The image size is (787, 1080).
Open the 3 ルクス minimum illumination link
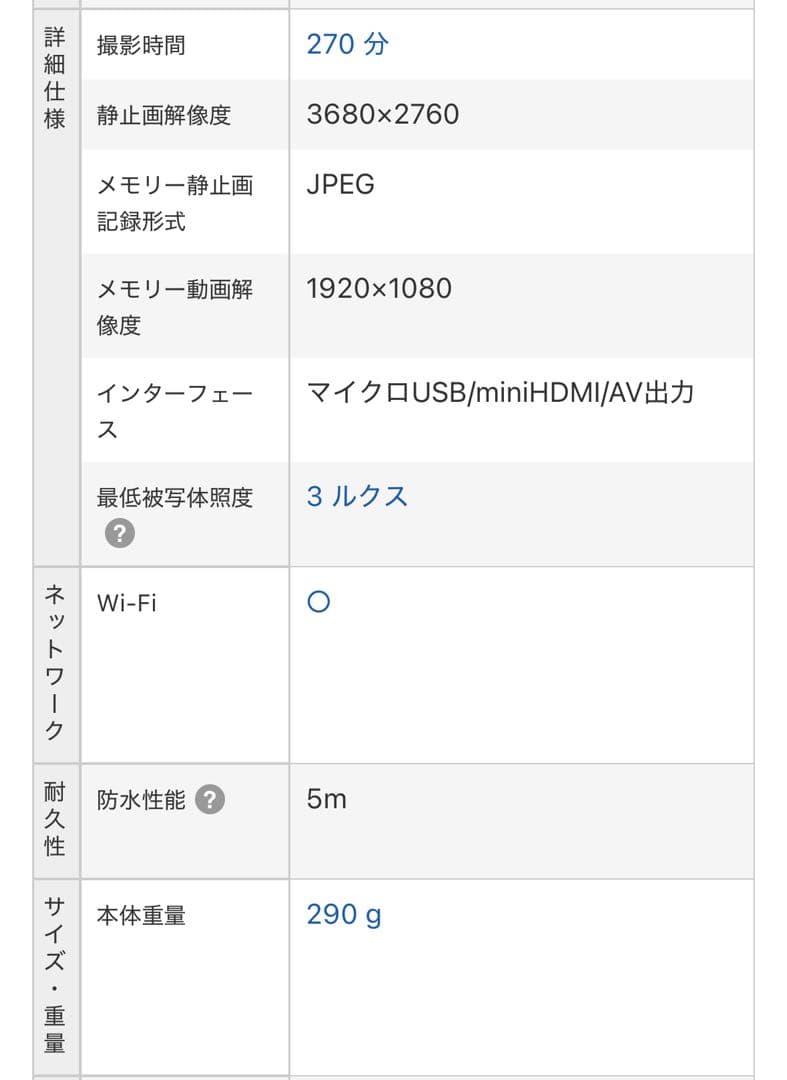coord(357,495)
